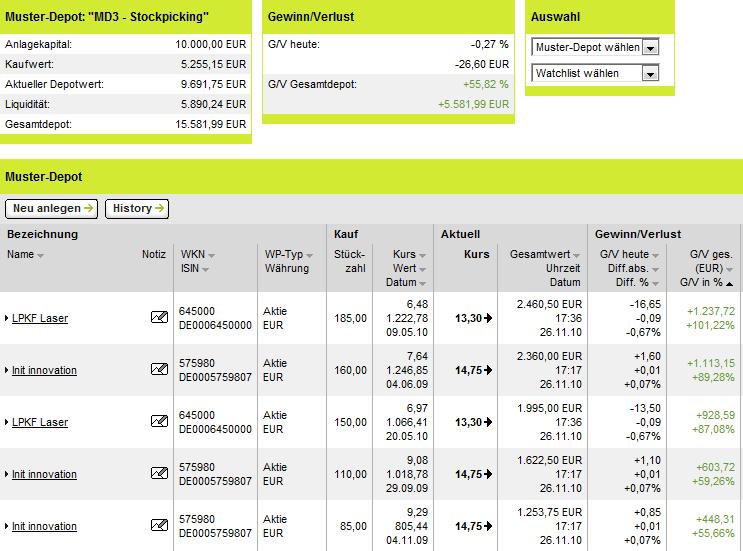The image size is (743, 551).
Task: Open the Muster-Depot wählen dropdown
Action: [650, 47]
